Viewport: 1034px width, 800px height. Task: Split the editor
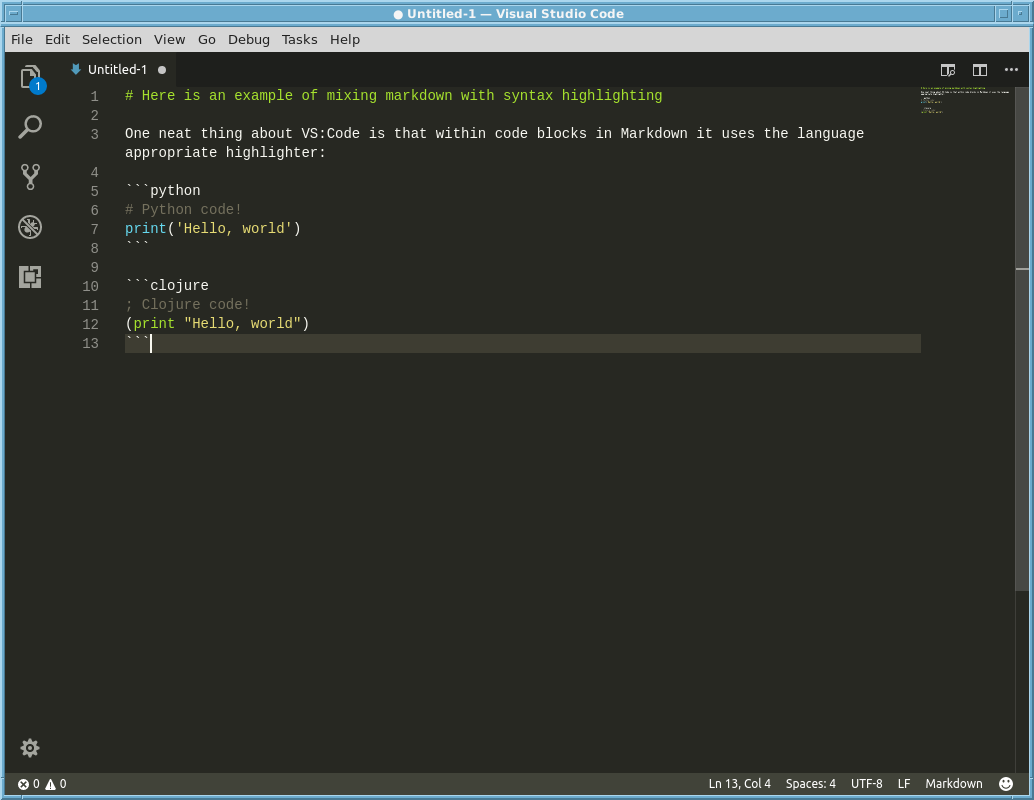[x=980, y=70]
